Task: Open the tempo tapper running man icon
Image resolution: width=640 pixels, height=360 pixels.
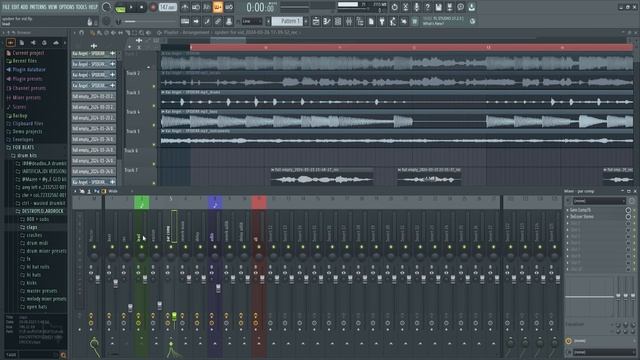Action: pos(393,21)
